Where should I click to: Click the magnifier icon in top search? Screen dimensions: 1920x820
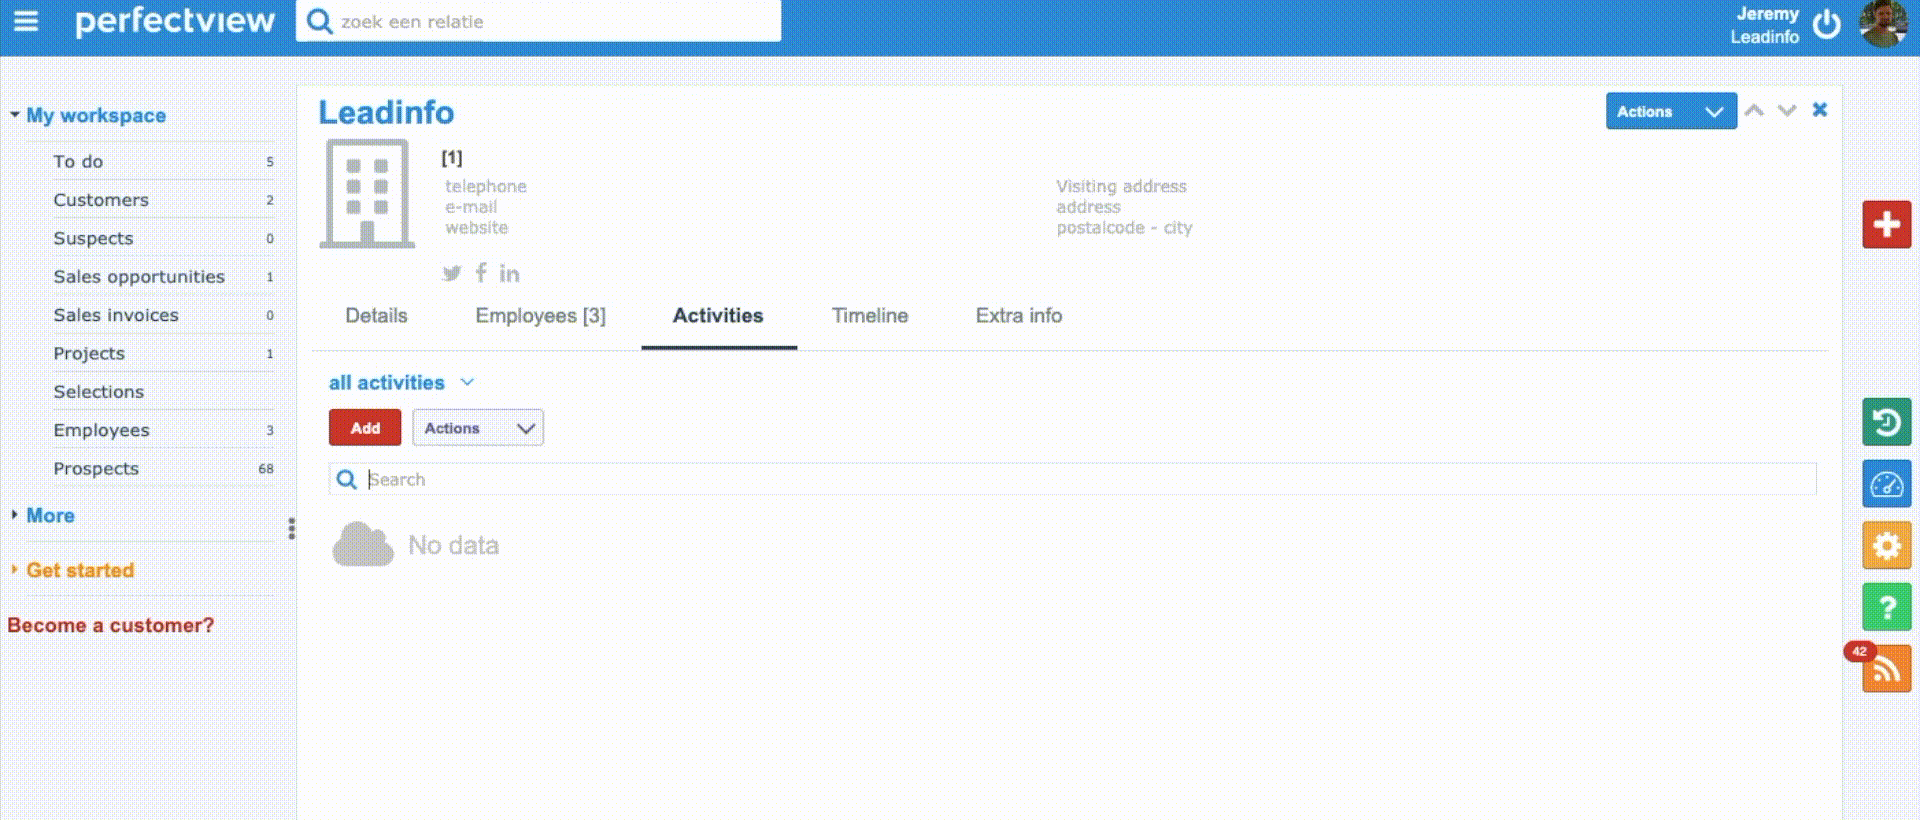click(319, 21)
